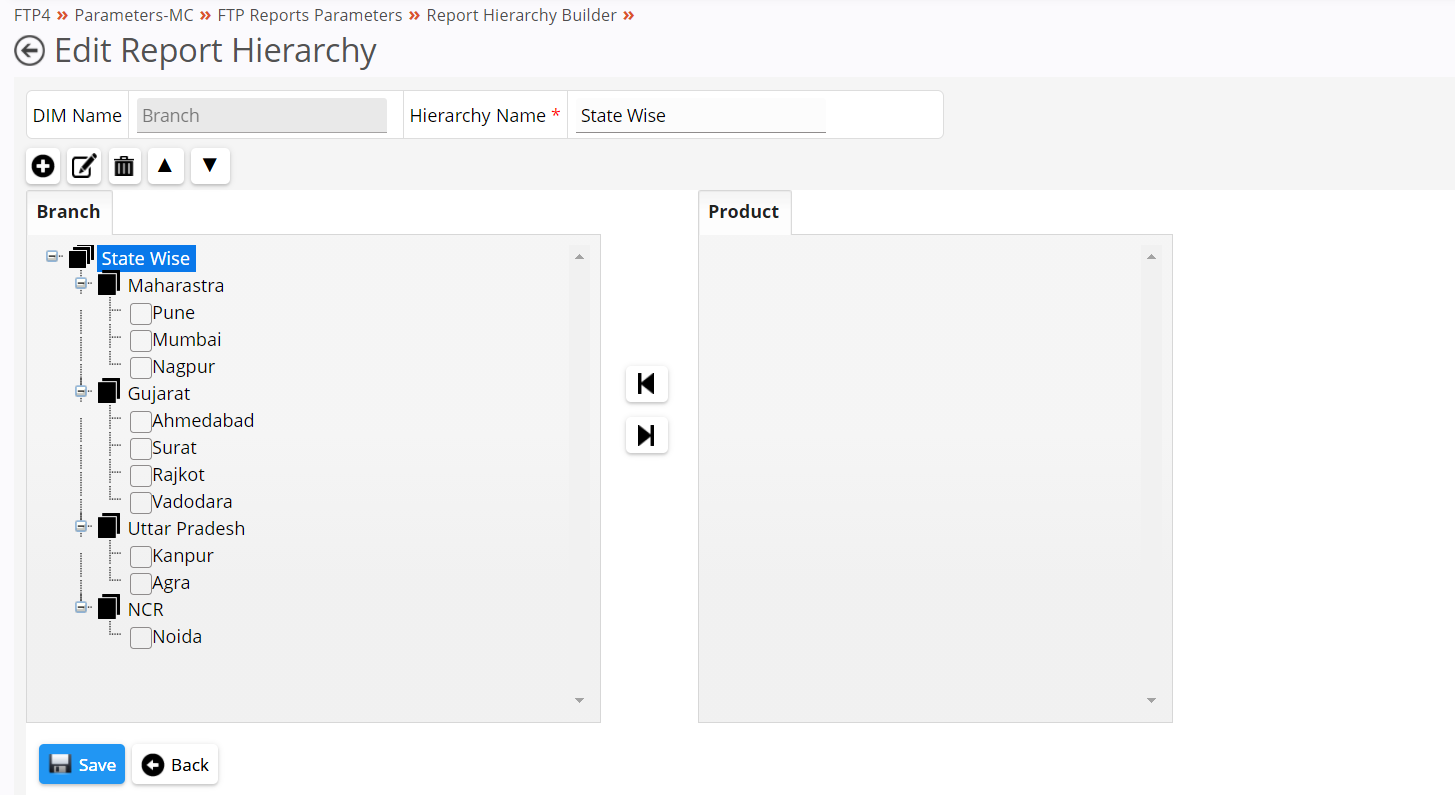The image size is (1455, 795).
Task: Check the Noida checkbox
Action: point(141,637)
